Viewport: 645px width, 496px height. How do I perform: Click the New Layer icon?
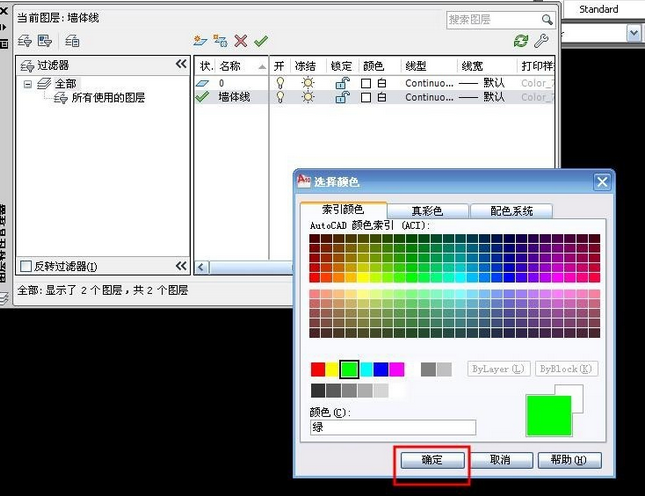tap(201, 41)
